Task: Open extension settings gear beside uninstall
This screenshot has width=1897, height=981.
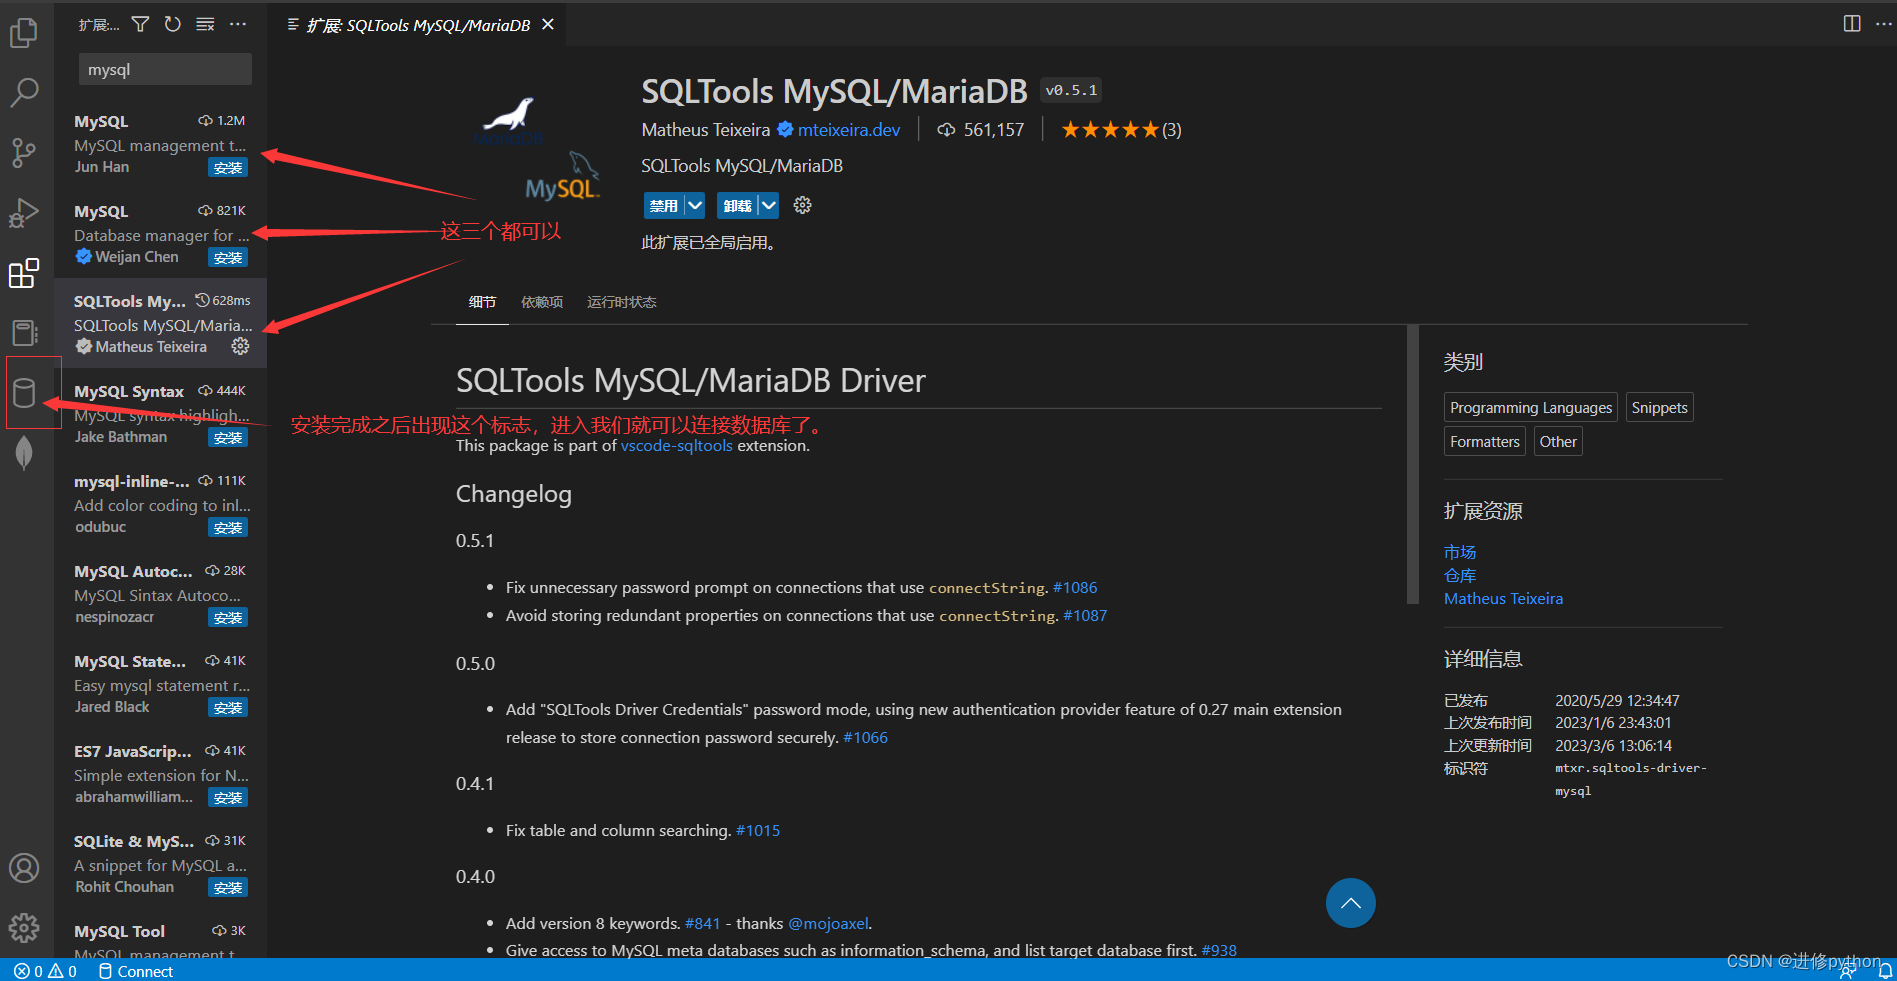Action: tap(802, 205)
